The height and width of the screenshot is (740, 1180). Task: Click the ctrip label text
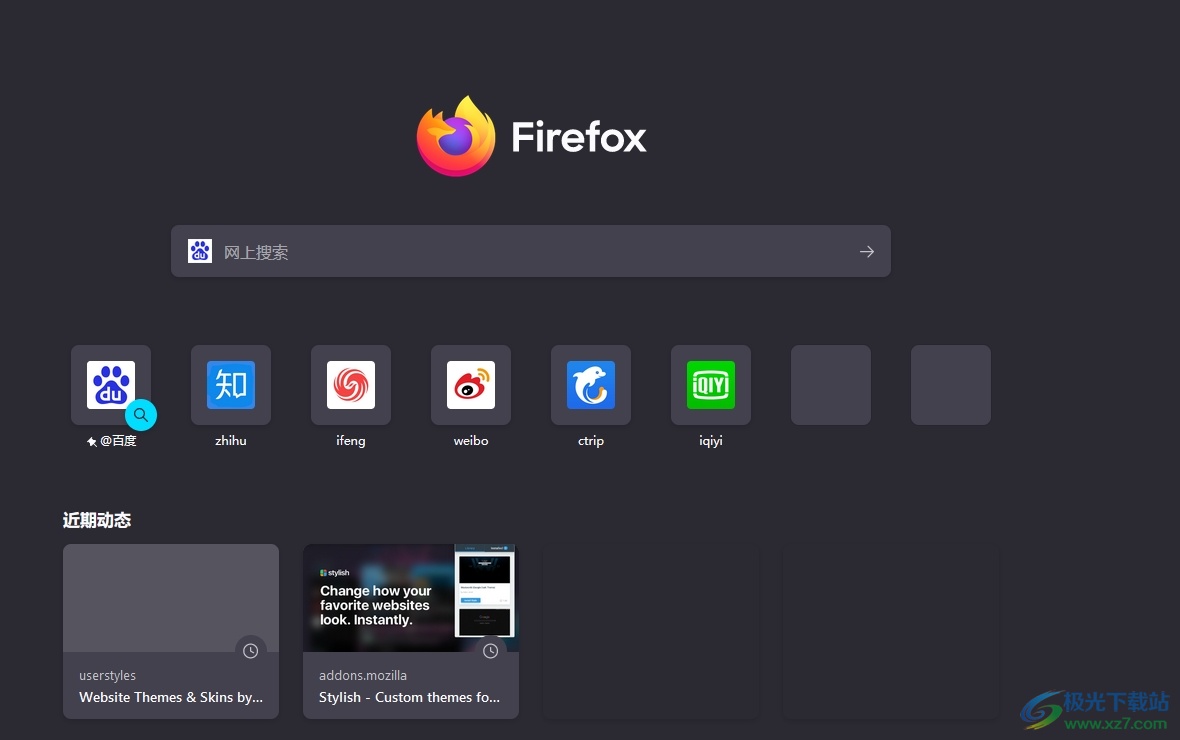point(591,441)
